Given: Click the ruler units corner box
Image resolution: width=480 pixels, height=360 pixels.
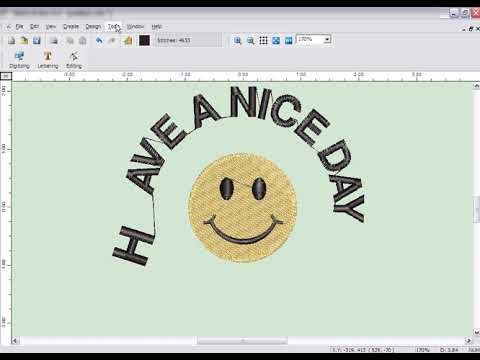Looking at the screenshot, I should pyautogui.click(x=6, y=76).
